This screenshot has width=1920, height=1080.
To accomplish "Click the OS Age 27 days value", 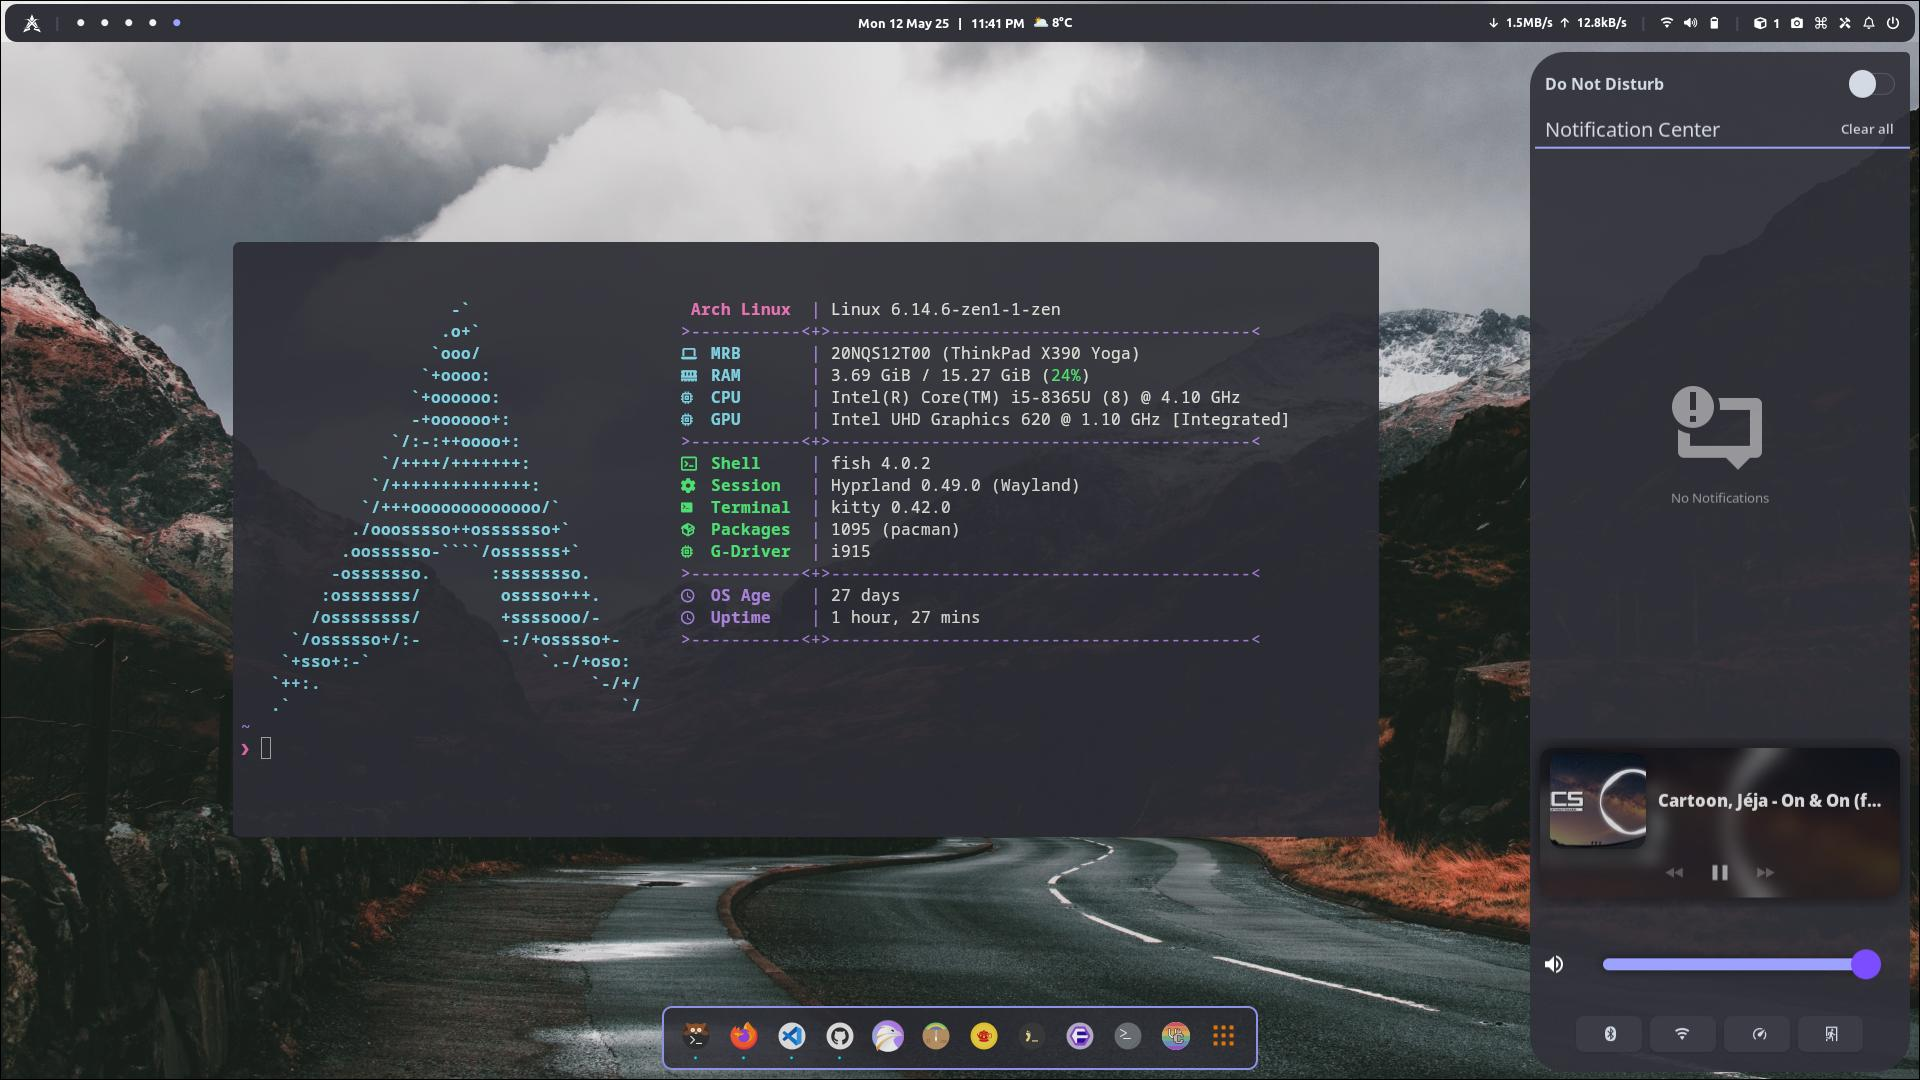I will (865, 596).
